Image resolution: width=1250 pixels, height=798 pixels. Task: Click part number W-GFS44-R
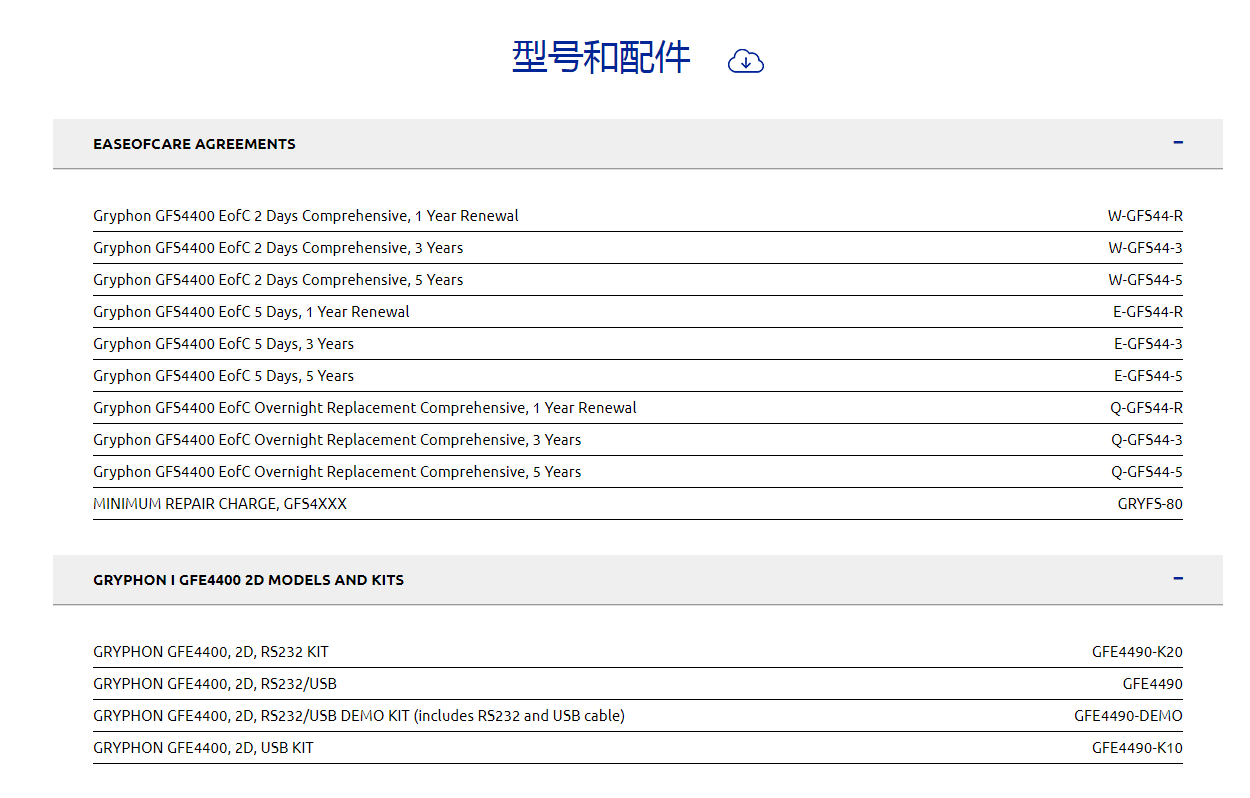click(x=1145, y=216)
